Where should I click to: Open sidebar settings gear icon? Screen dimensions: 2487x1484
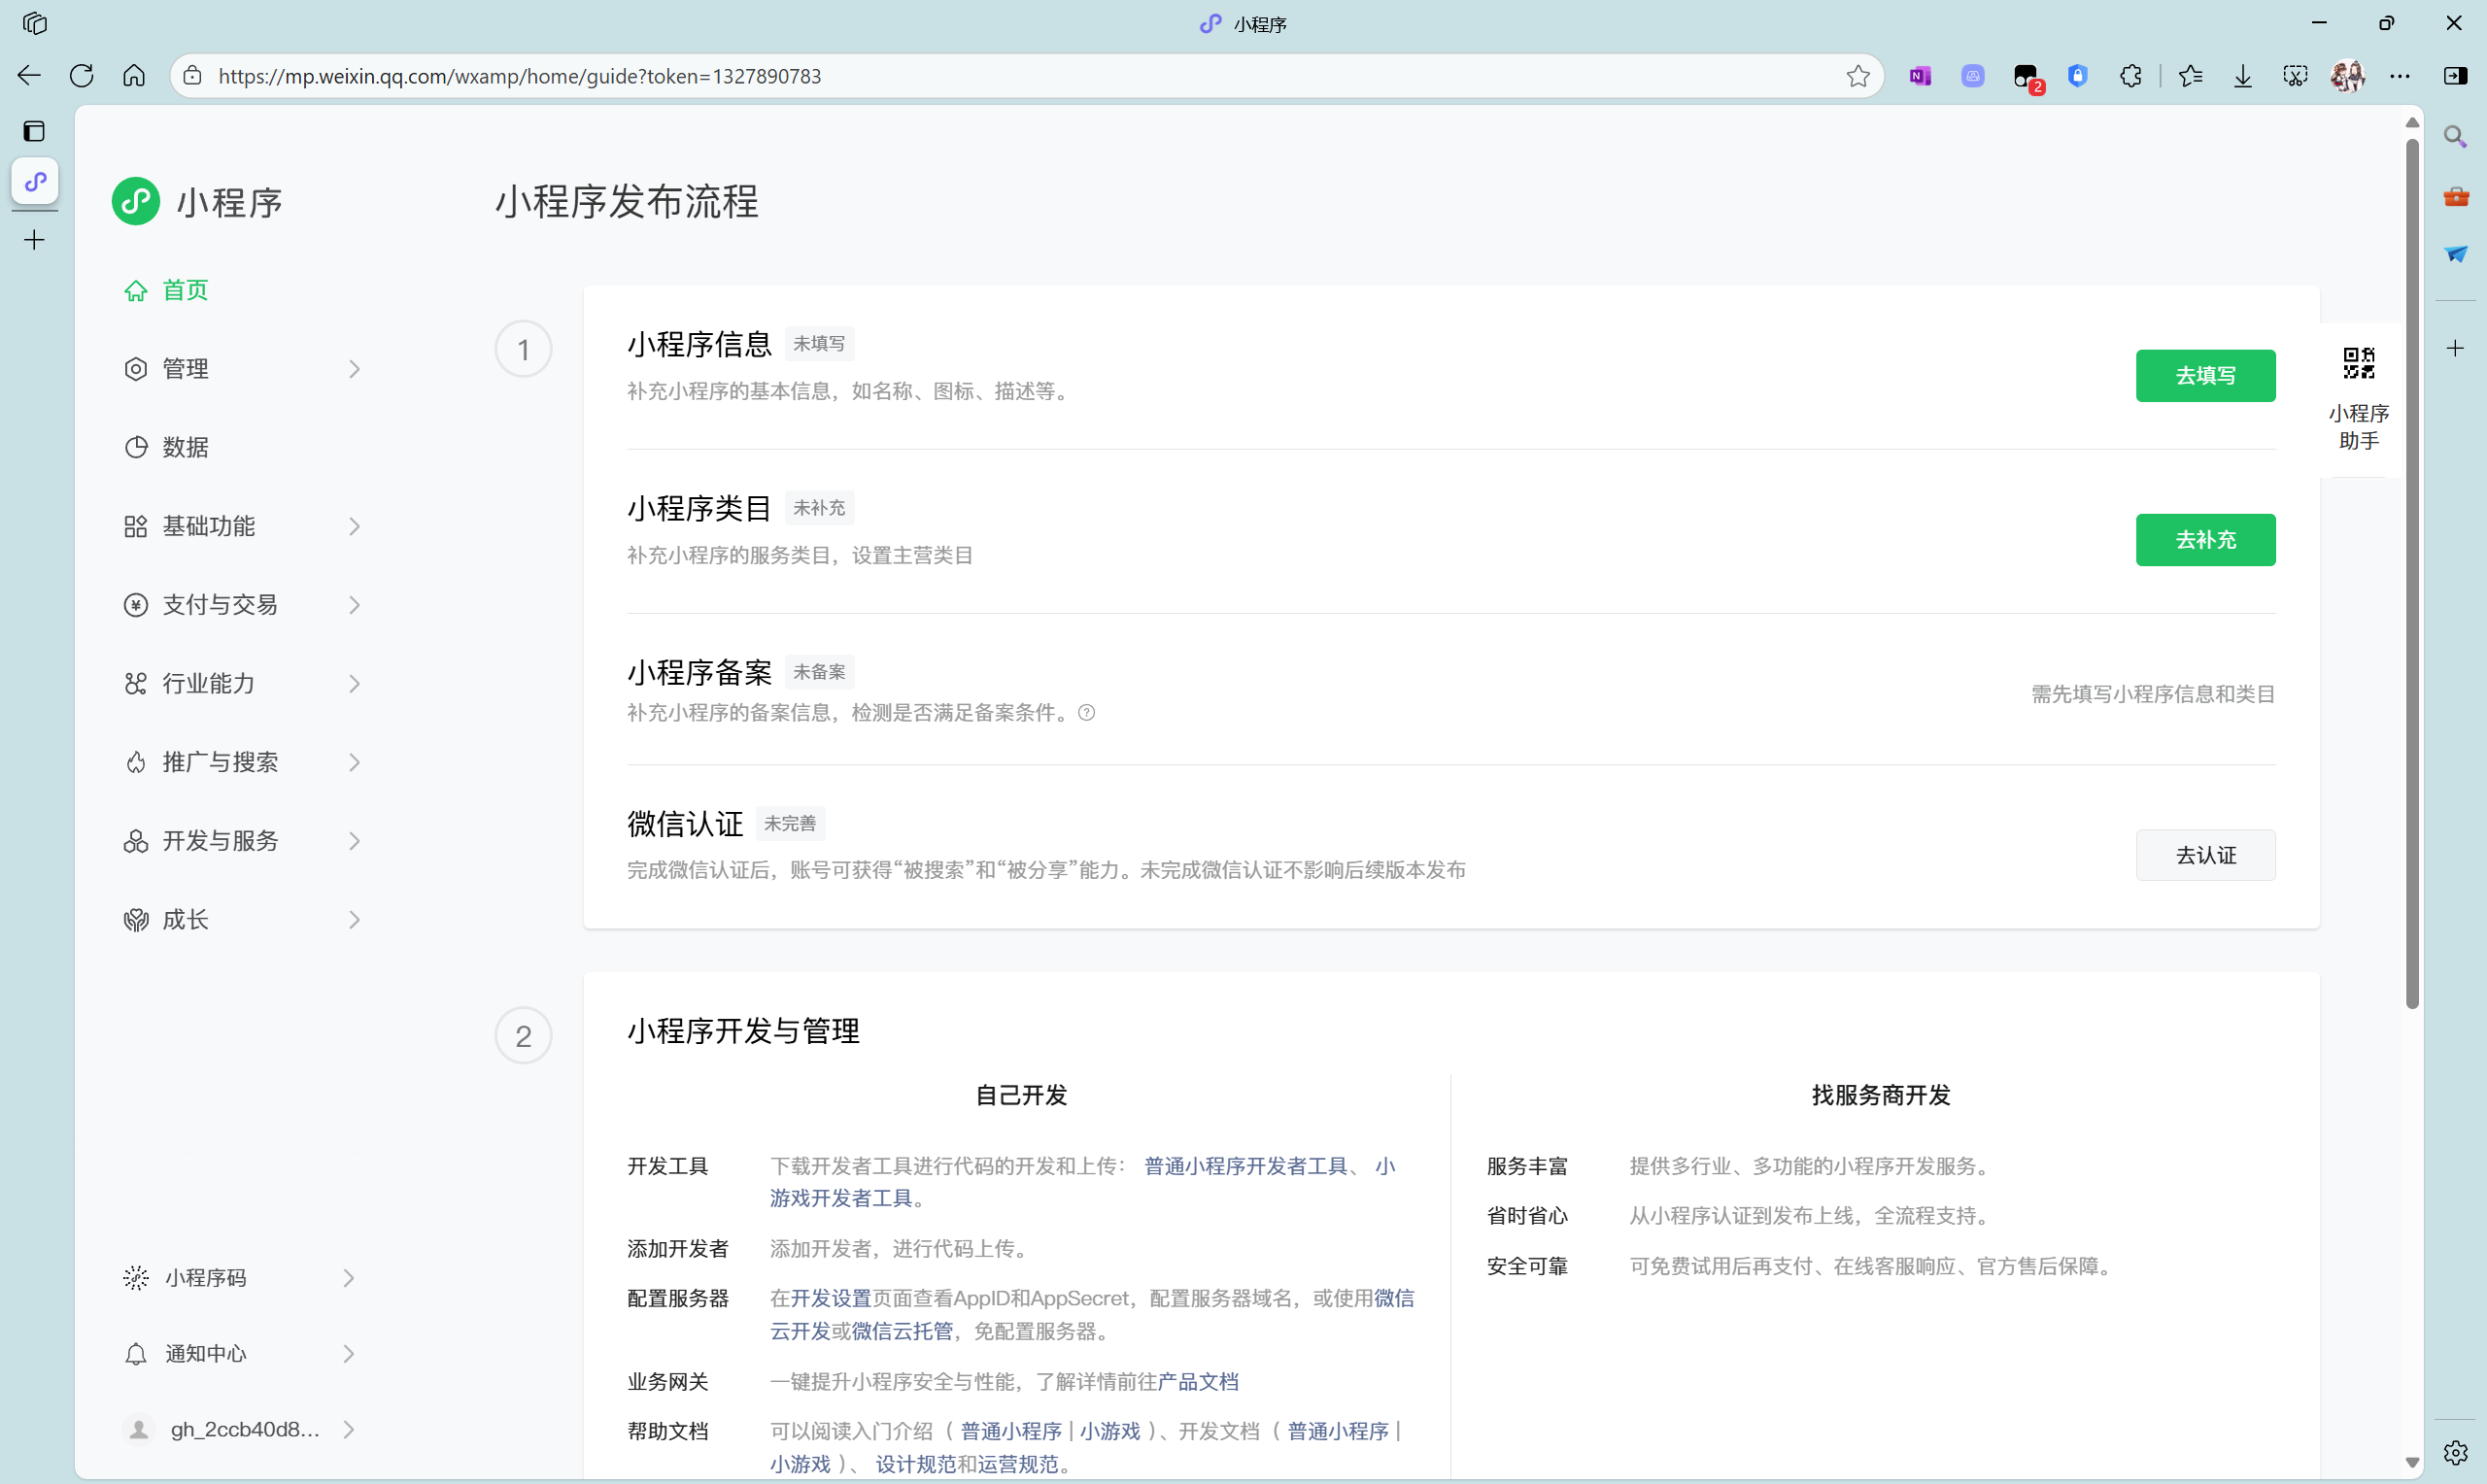click(2455, 1452)
